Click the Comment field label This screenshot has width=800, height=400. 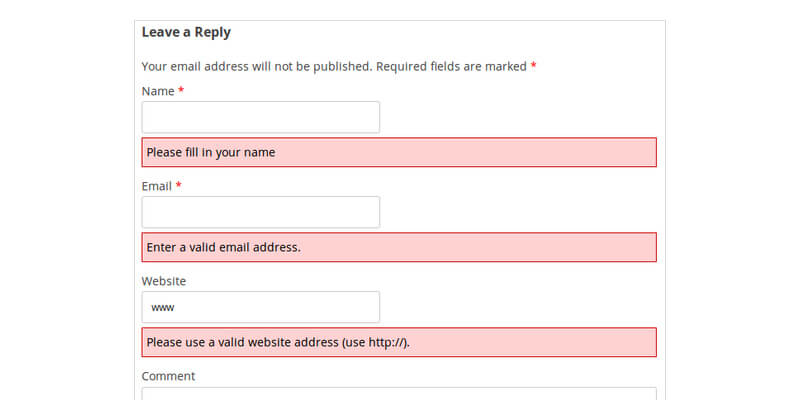click(x=168, y=376)
